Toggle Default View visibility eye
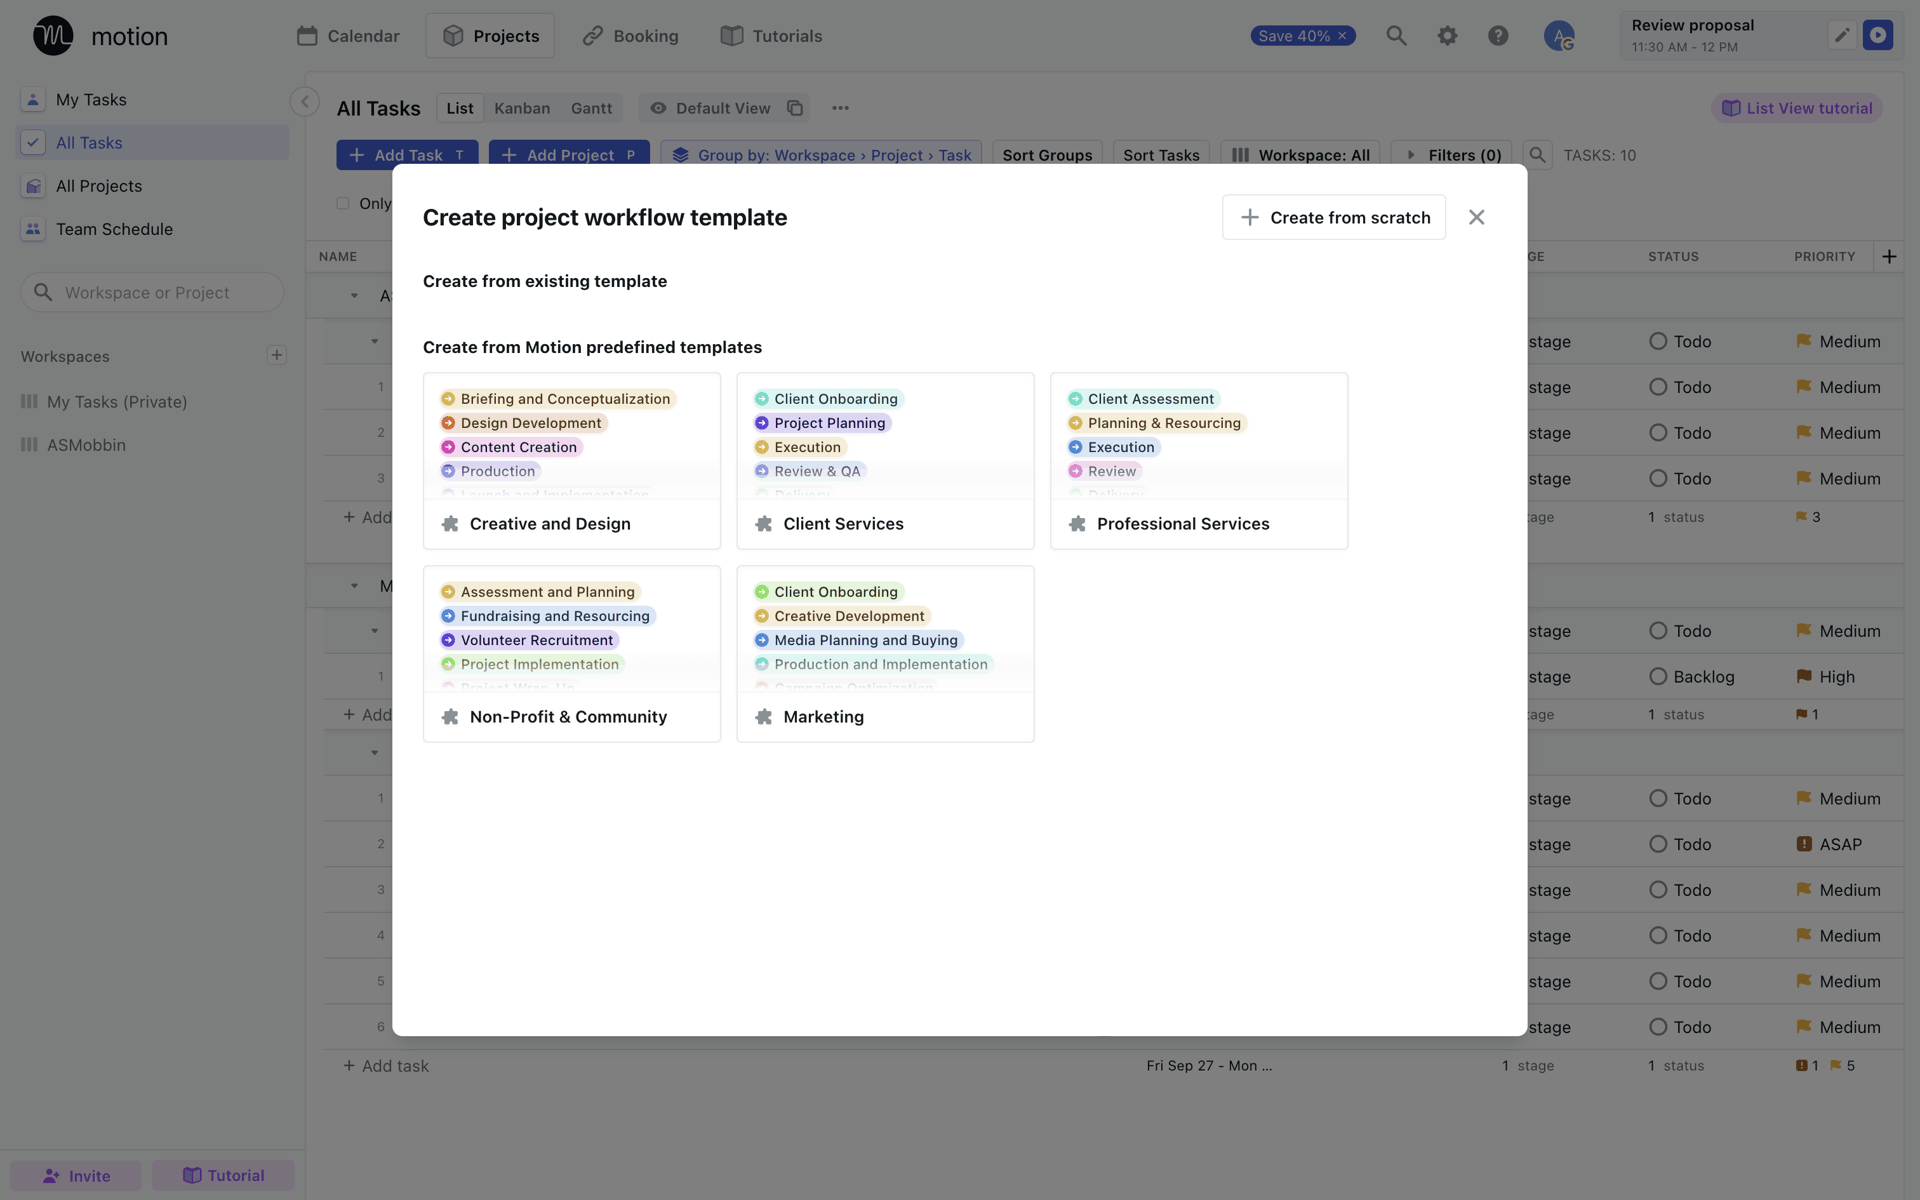Image resolution: width=1920 pixels, height=1200 pixels. 658,108
